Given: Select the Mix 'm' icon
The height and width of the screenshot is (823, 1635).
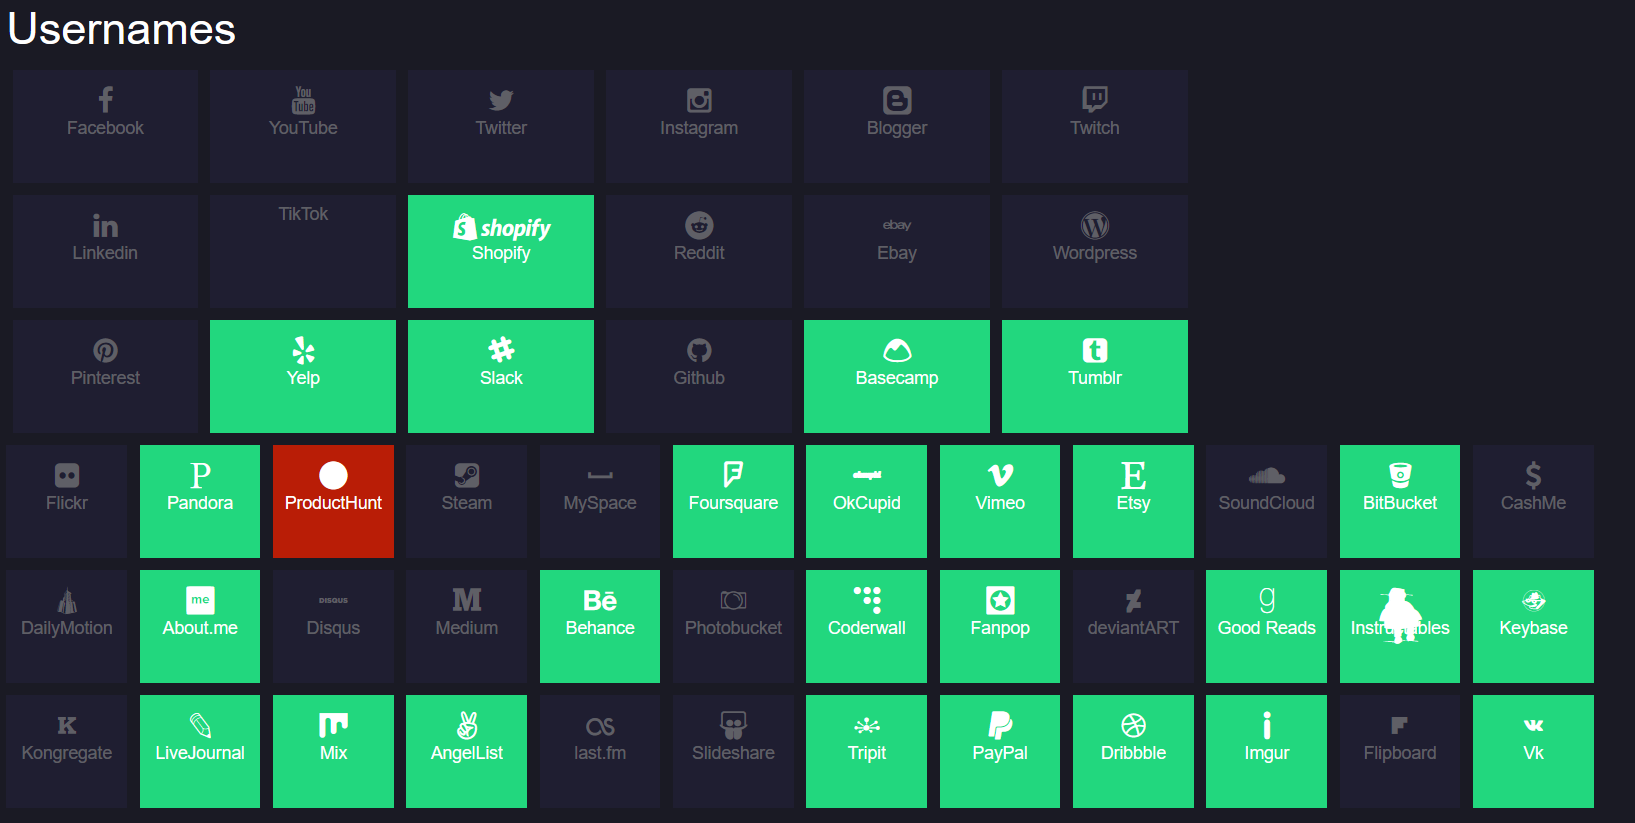Looking at the screenshot, I should (x=333, y=725).
